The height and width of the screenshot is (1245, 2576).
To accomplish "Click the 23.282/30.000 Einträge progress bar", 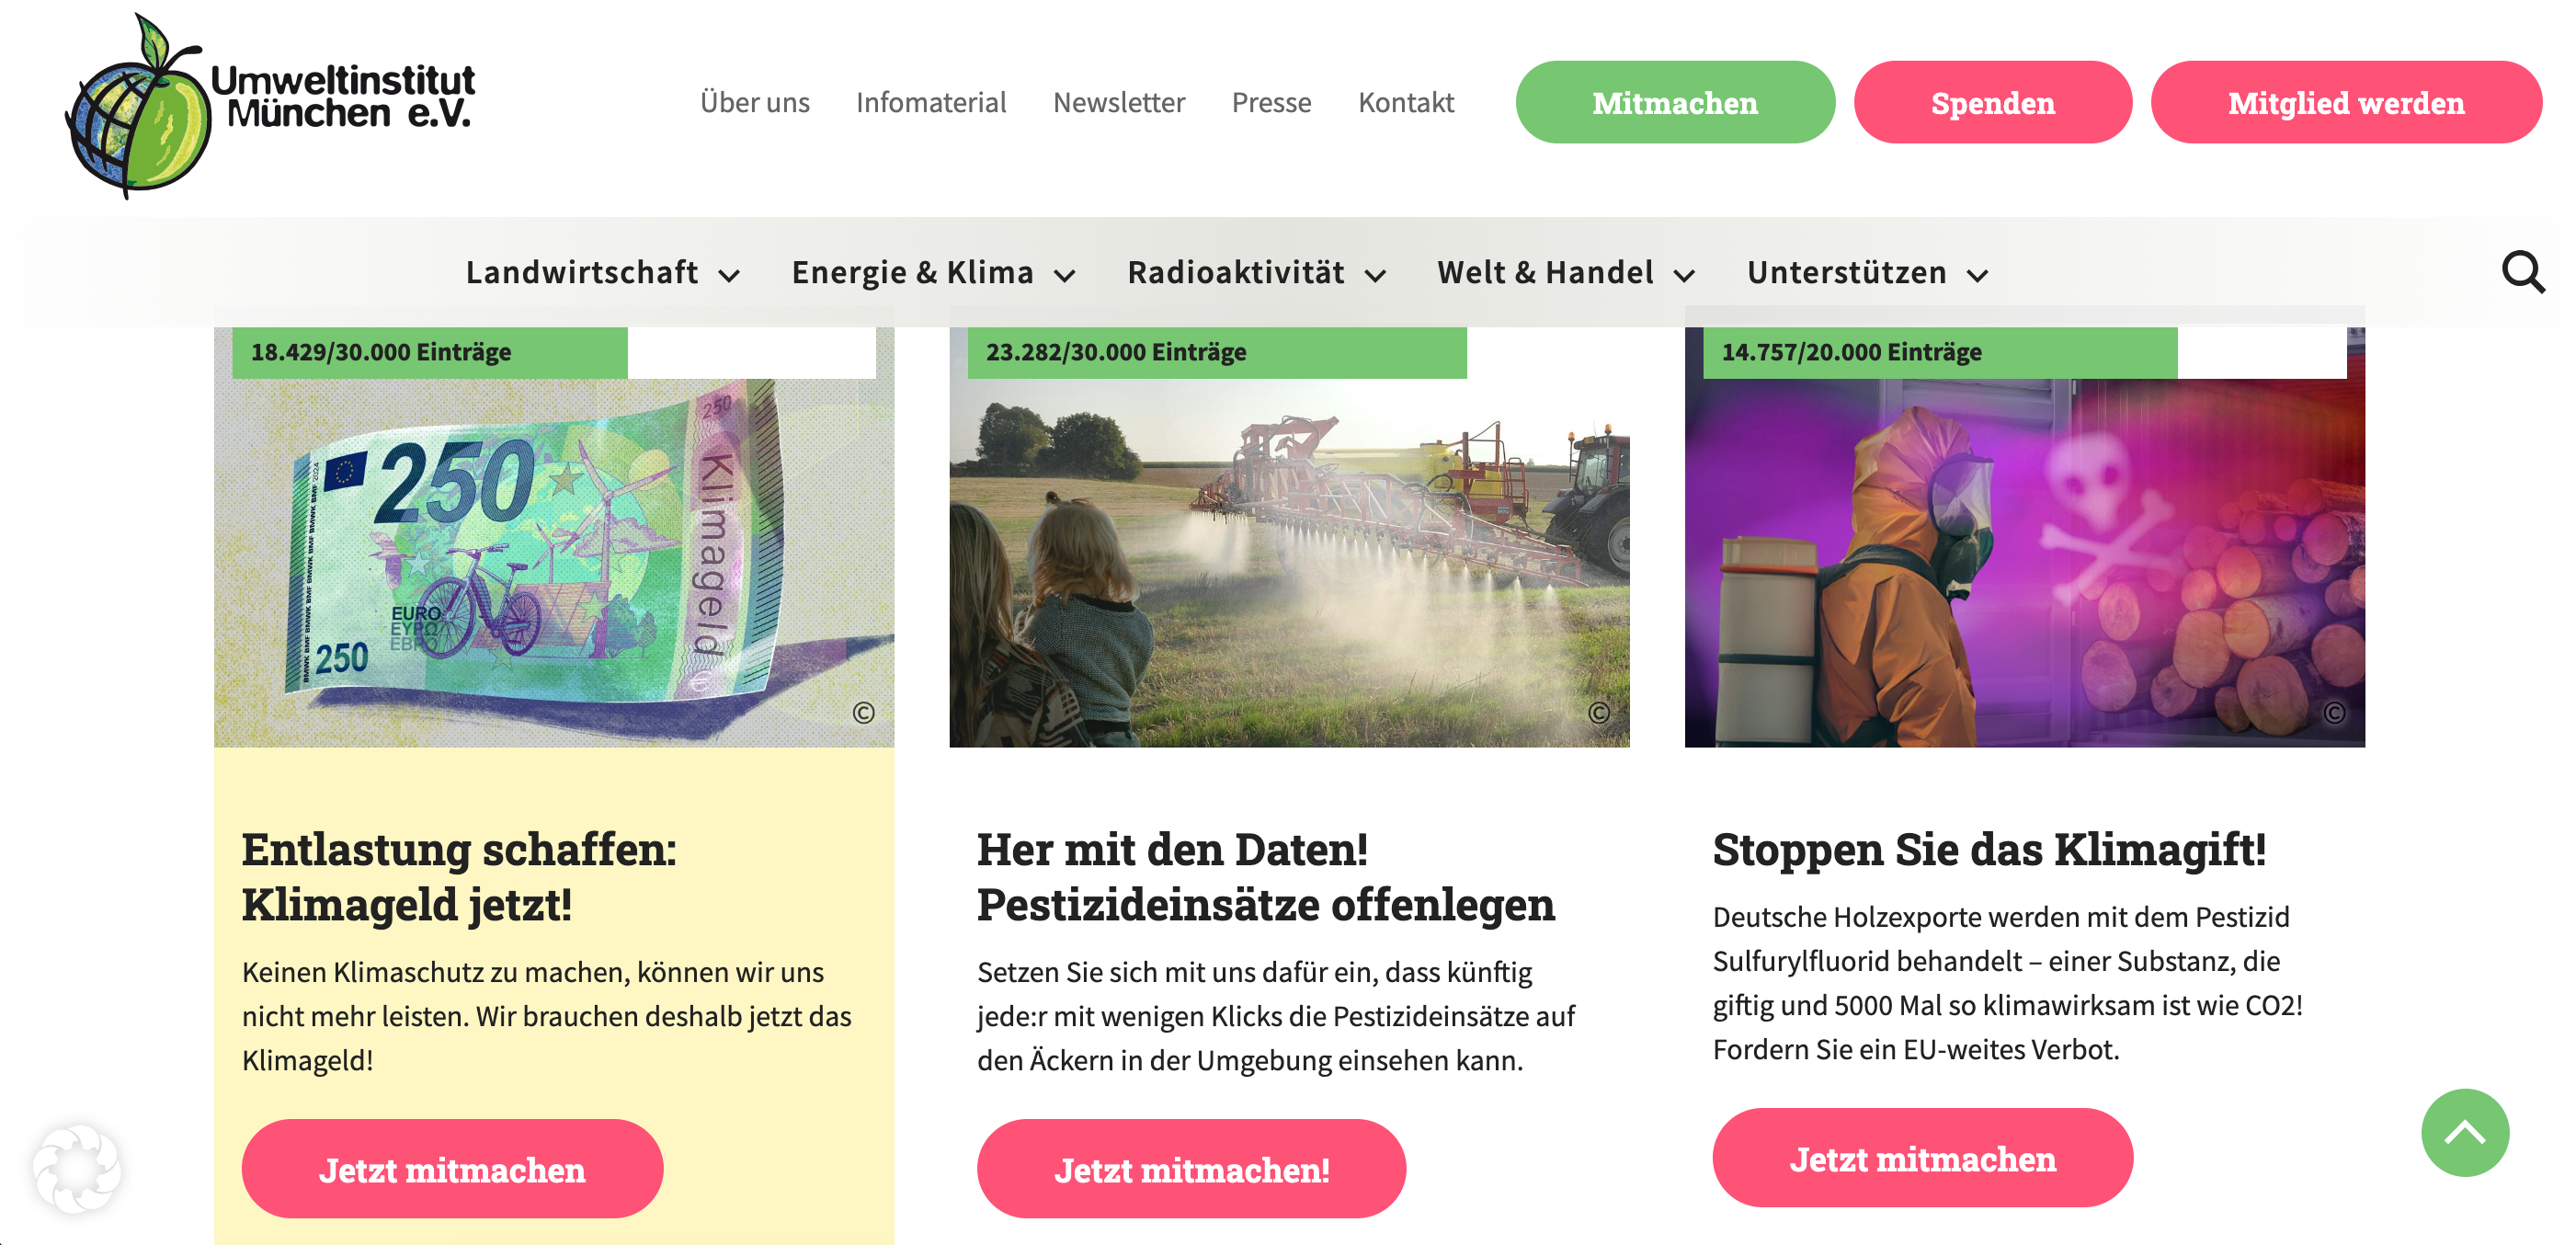I will click(x=1216, y=352).
